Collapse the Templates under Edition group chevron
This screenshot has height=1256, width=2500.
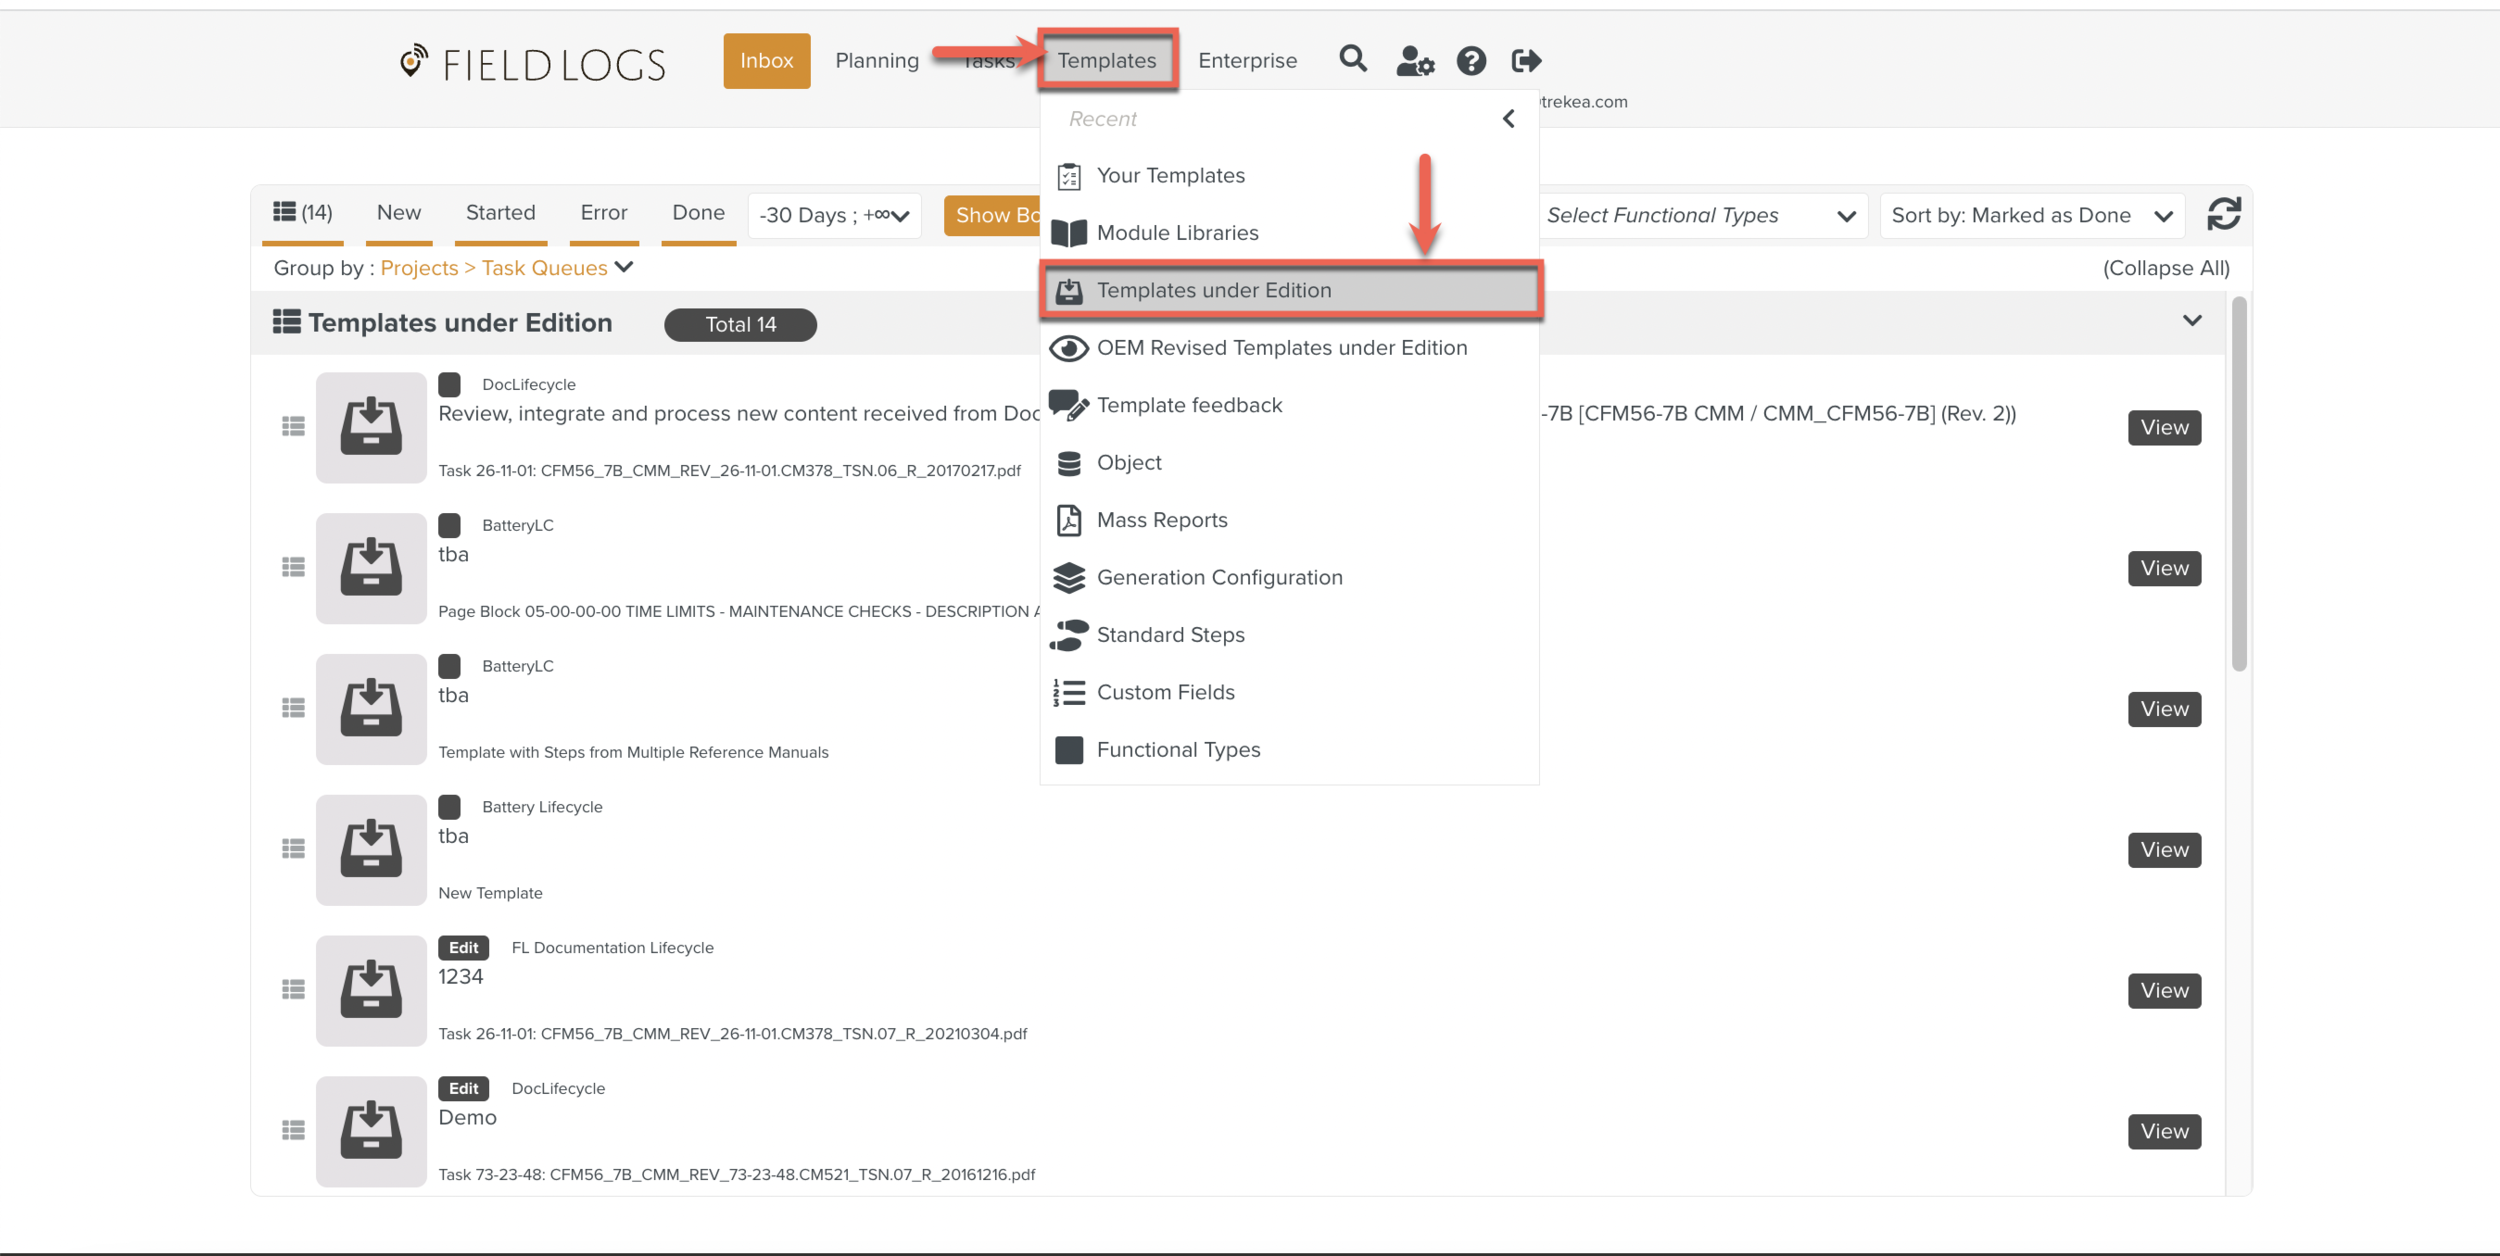(2191, 321)
